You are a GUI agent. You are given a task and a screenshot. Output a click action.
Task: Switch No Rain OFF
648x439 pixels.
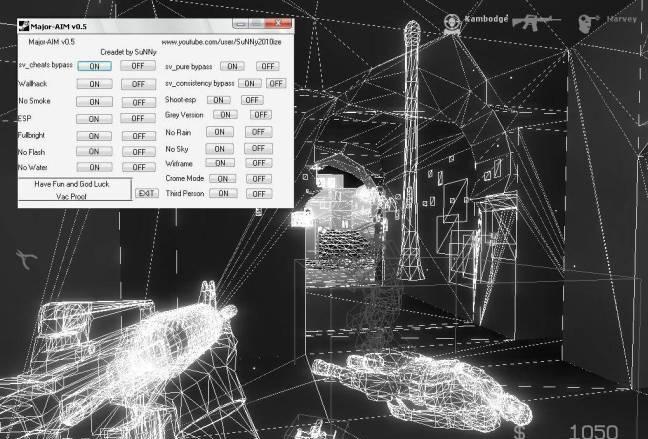258,132
